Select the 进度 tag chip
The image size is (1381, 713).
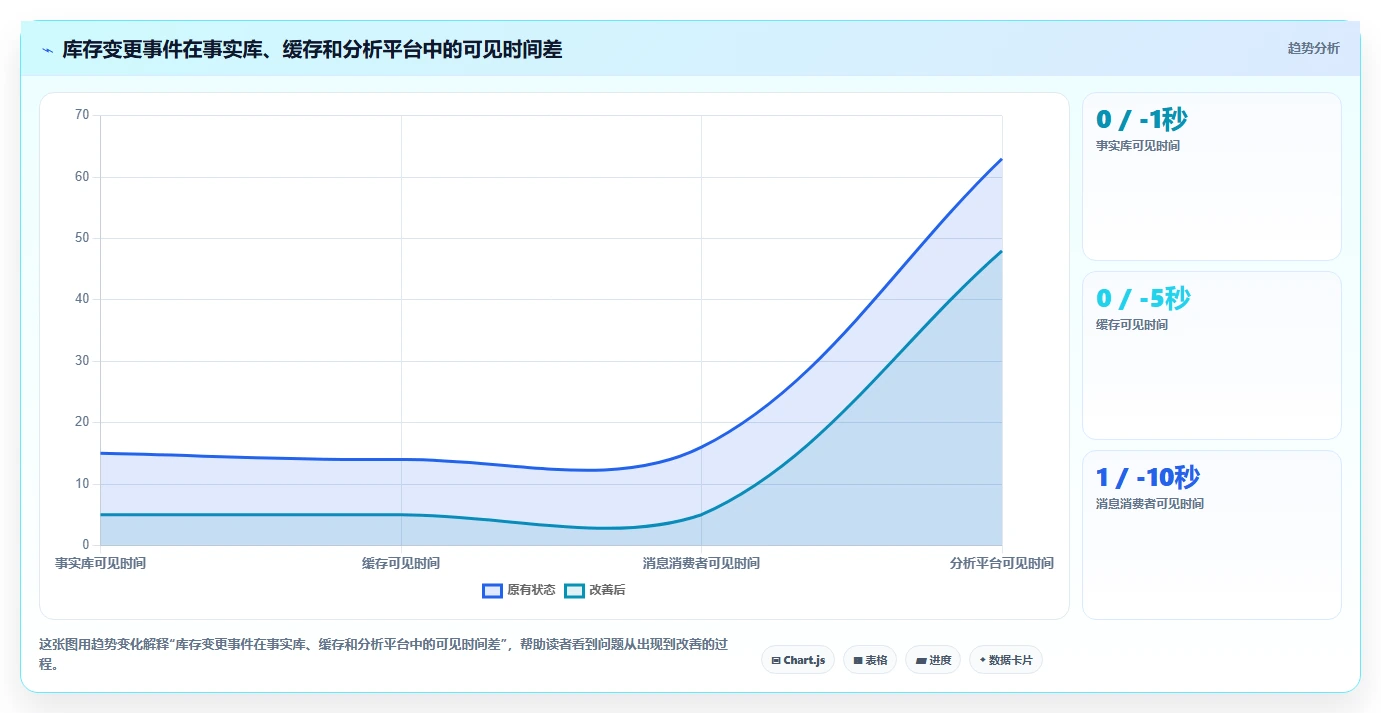coord(933,660)
